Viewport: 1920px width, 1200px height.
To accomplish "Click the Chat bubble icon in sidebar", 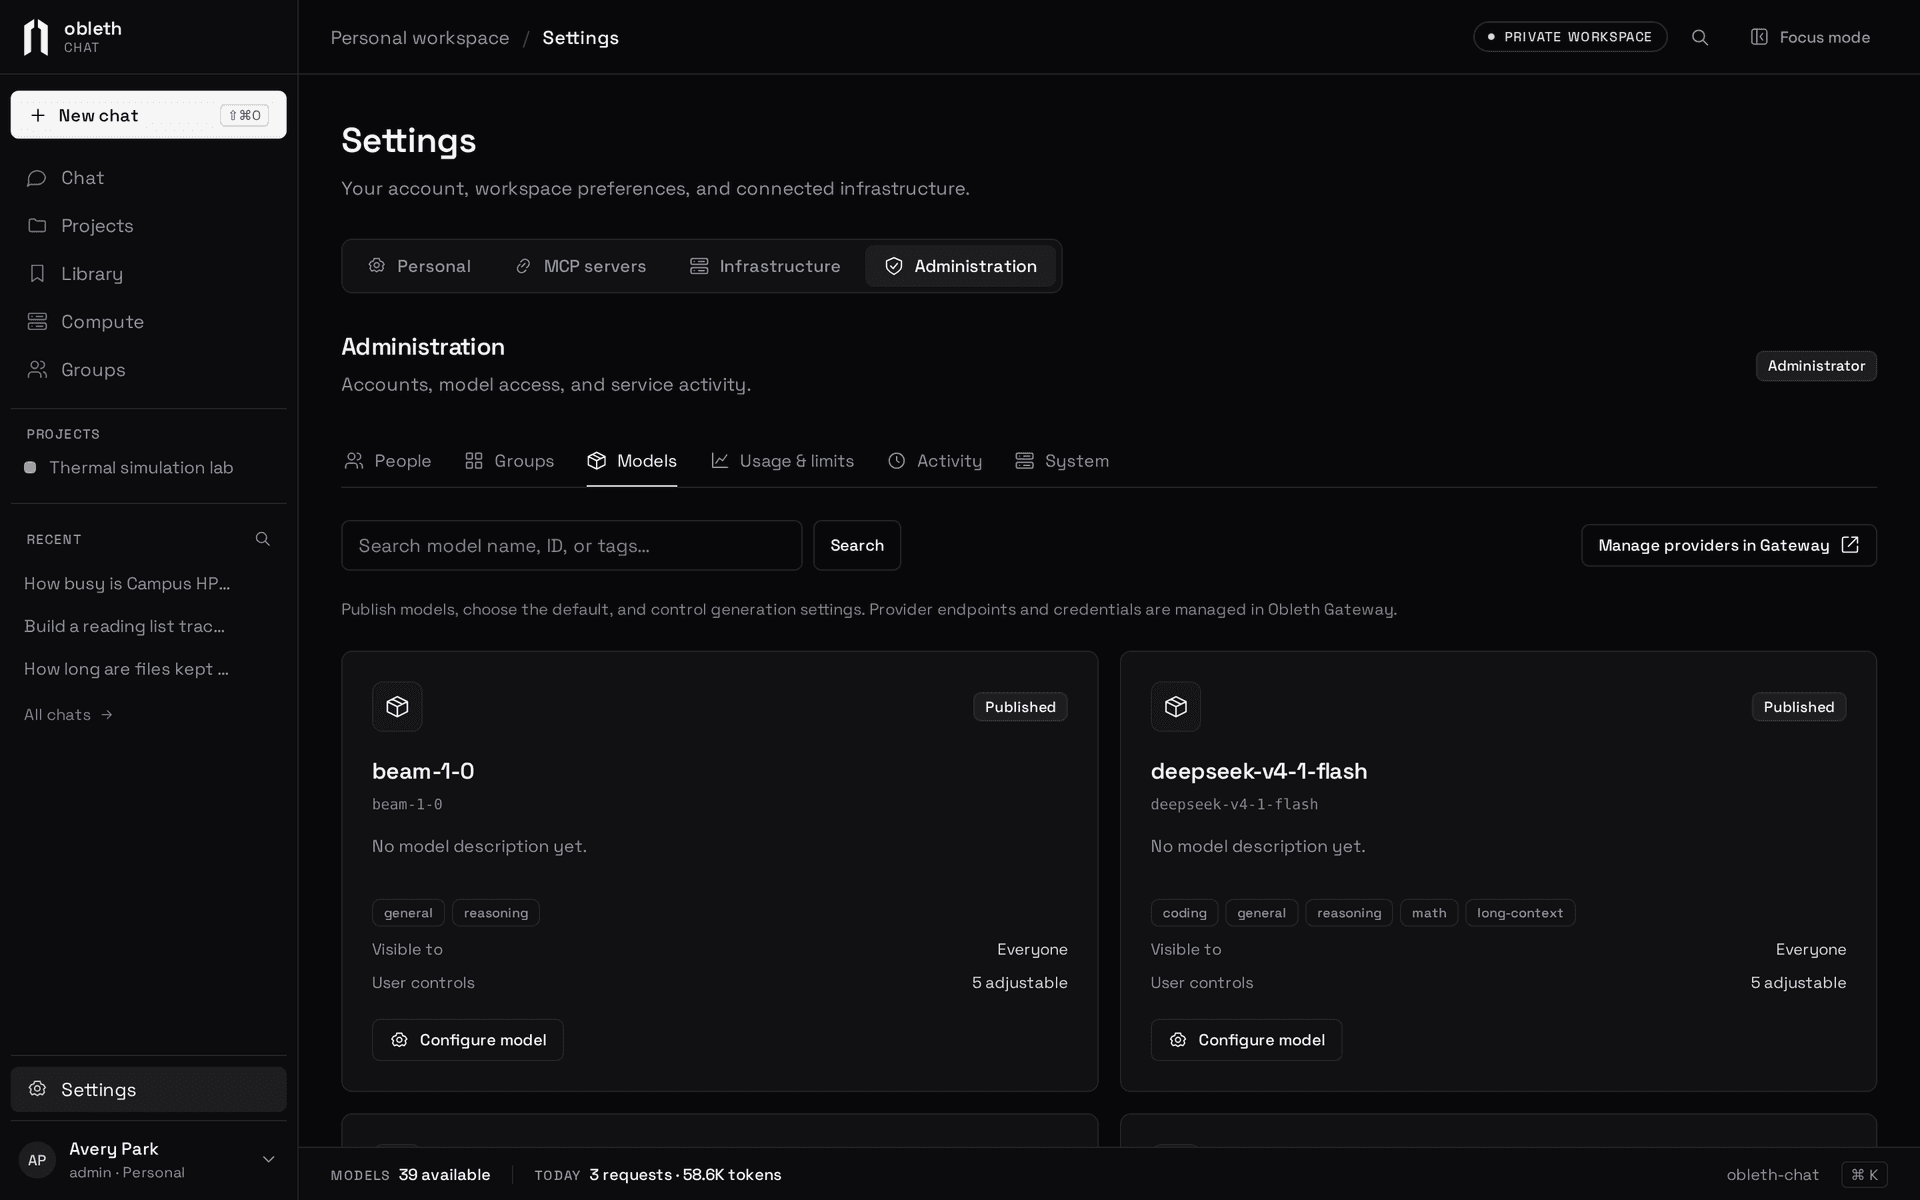I will 37,178.
